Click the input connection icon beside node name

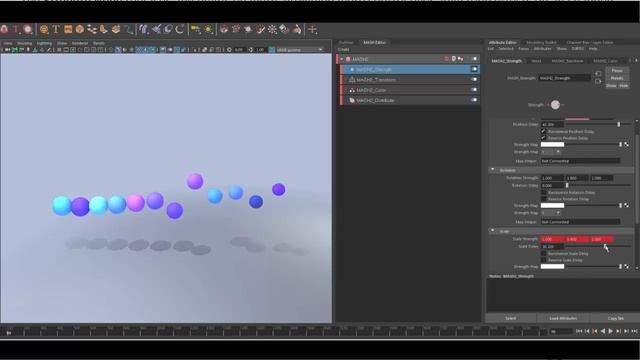pos(598,74)
